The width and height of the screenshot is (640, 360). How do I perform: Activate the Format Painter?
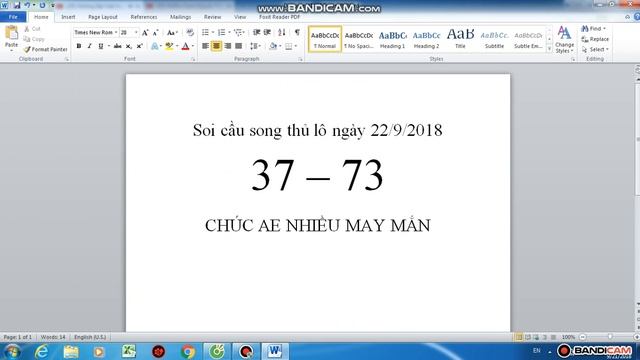[x=45, y=49]
